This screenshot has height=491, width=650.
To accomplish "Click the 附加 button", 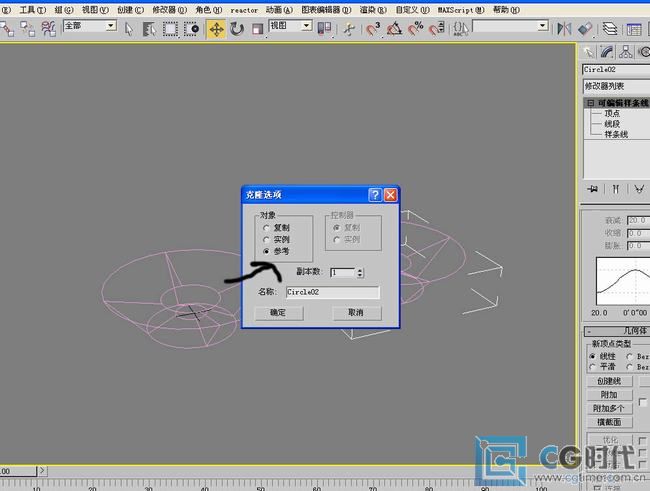I will 609,394.
